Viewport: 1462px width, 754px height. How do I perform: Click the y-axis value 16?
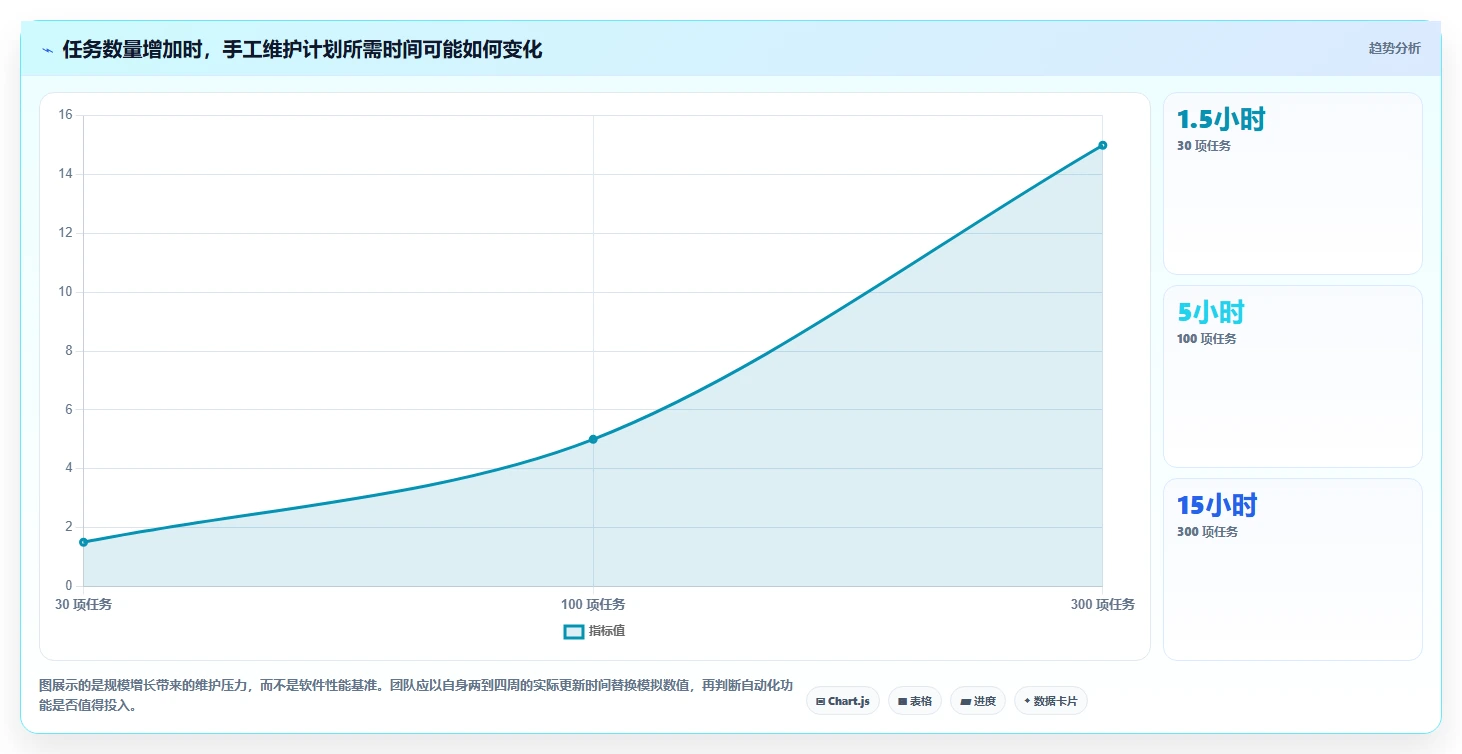(66, 115)
